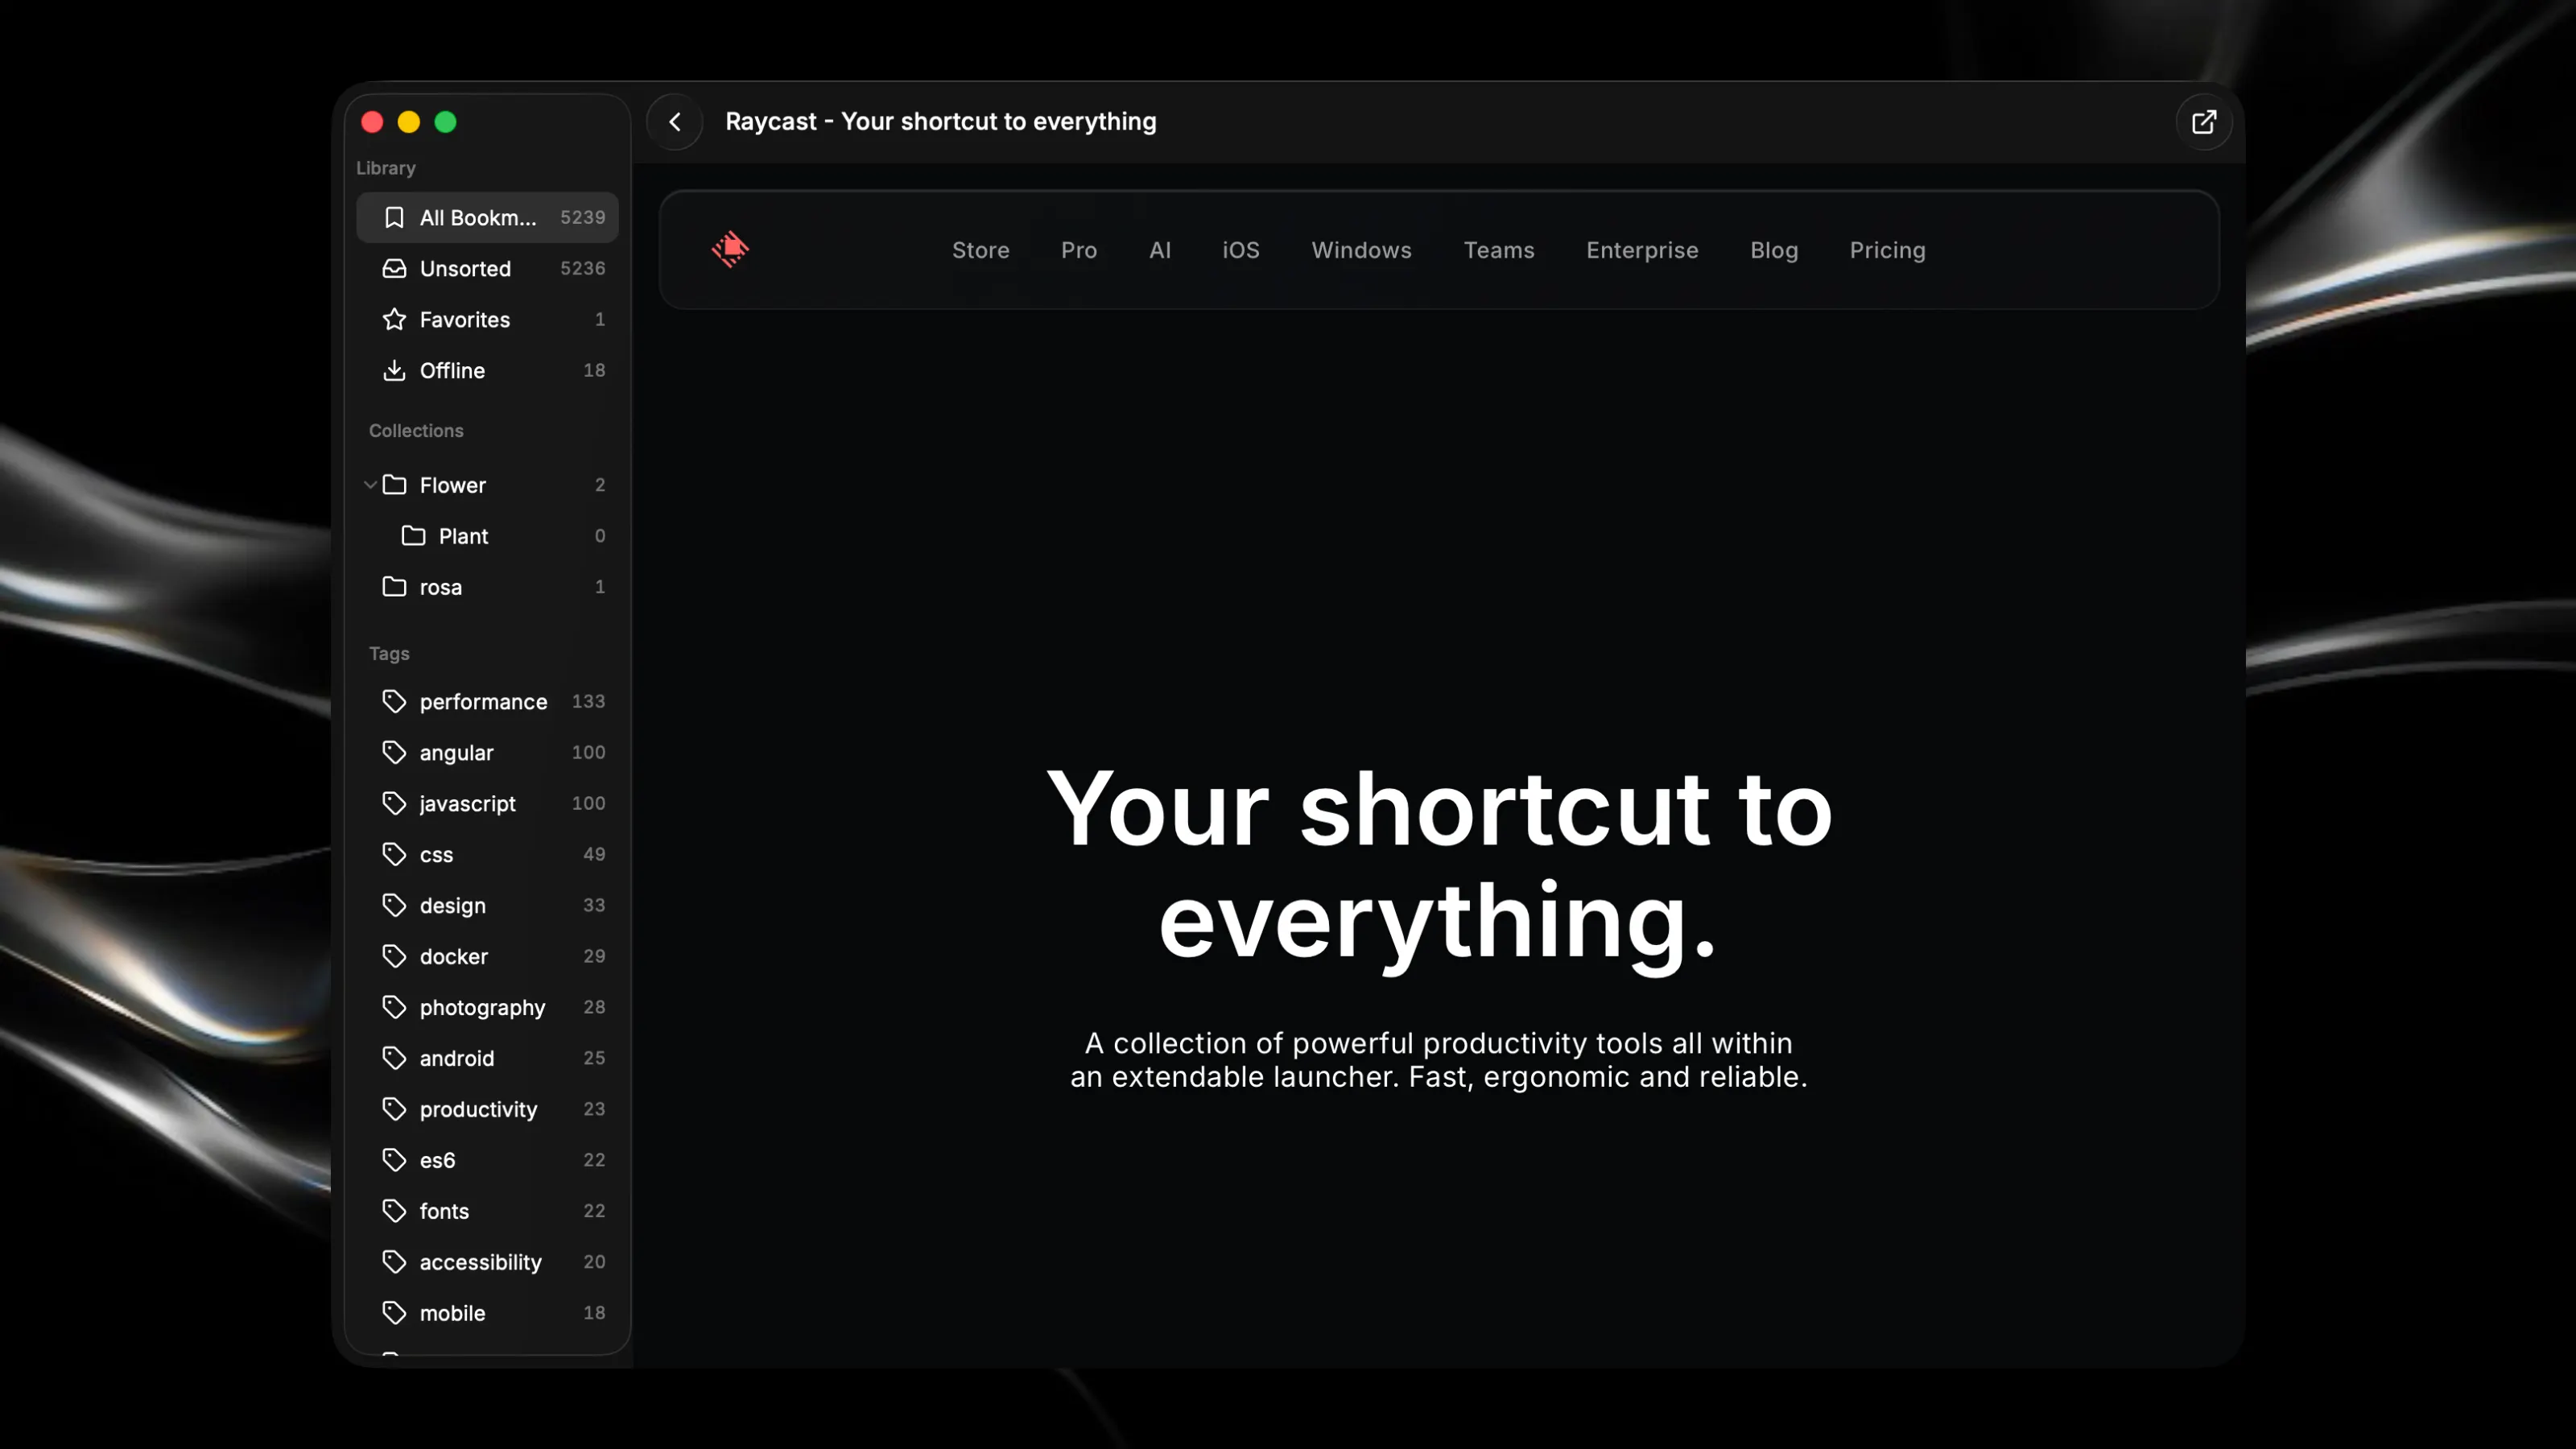Viewport: 2576px width, 1449px height.
Task: Click the productivity tag label
Action: coord(478,1110)
